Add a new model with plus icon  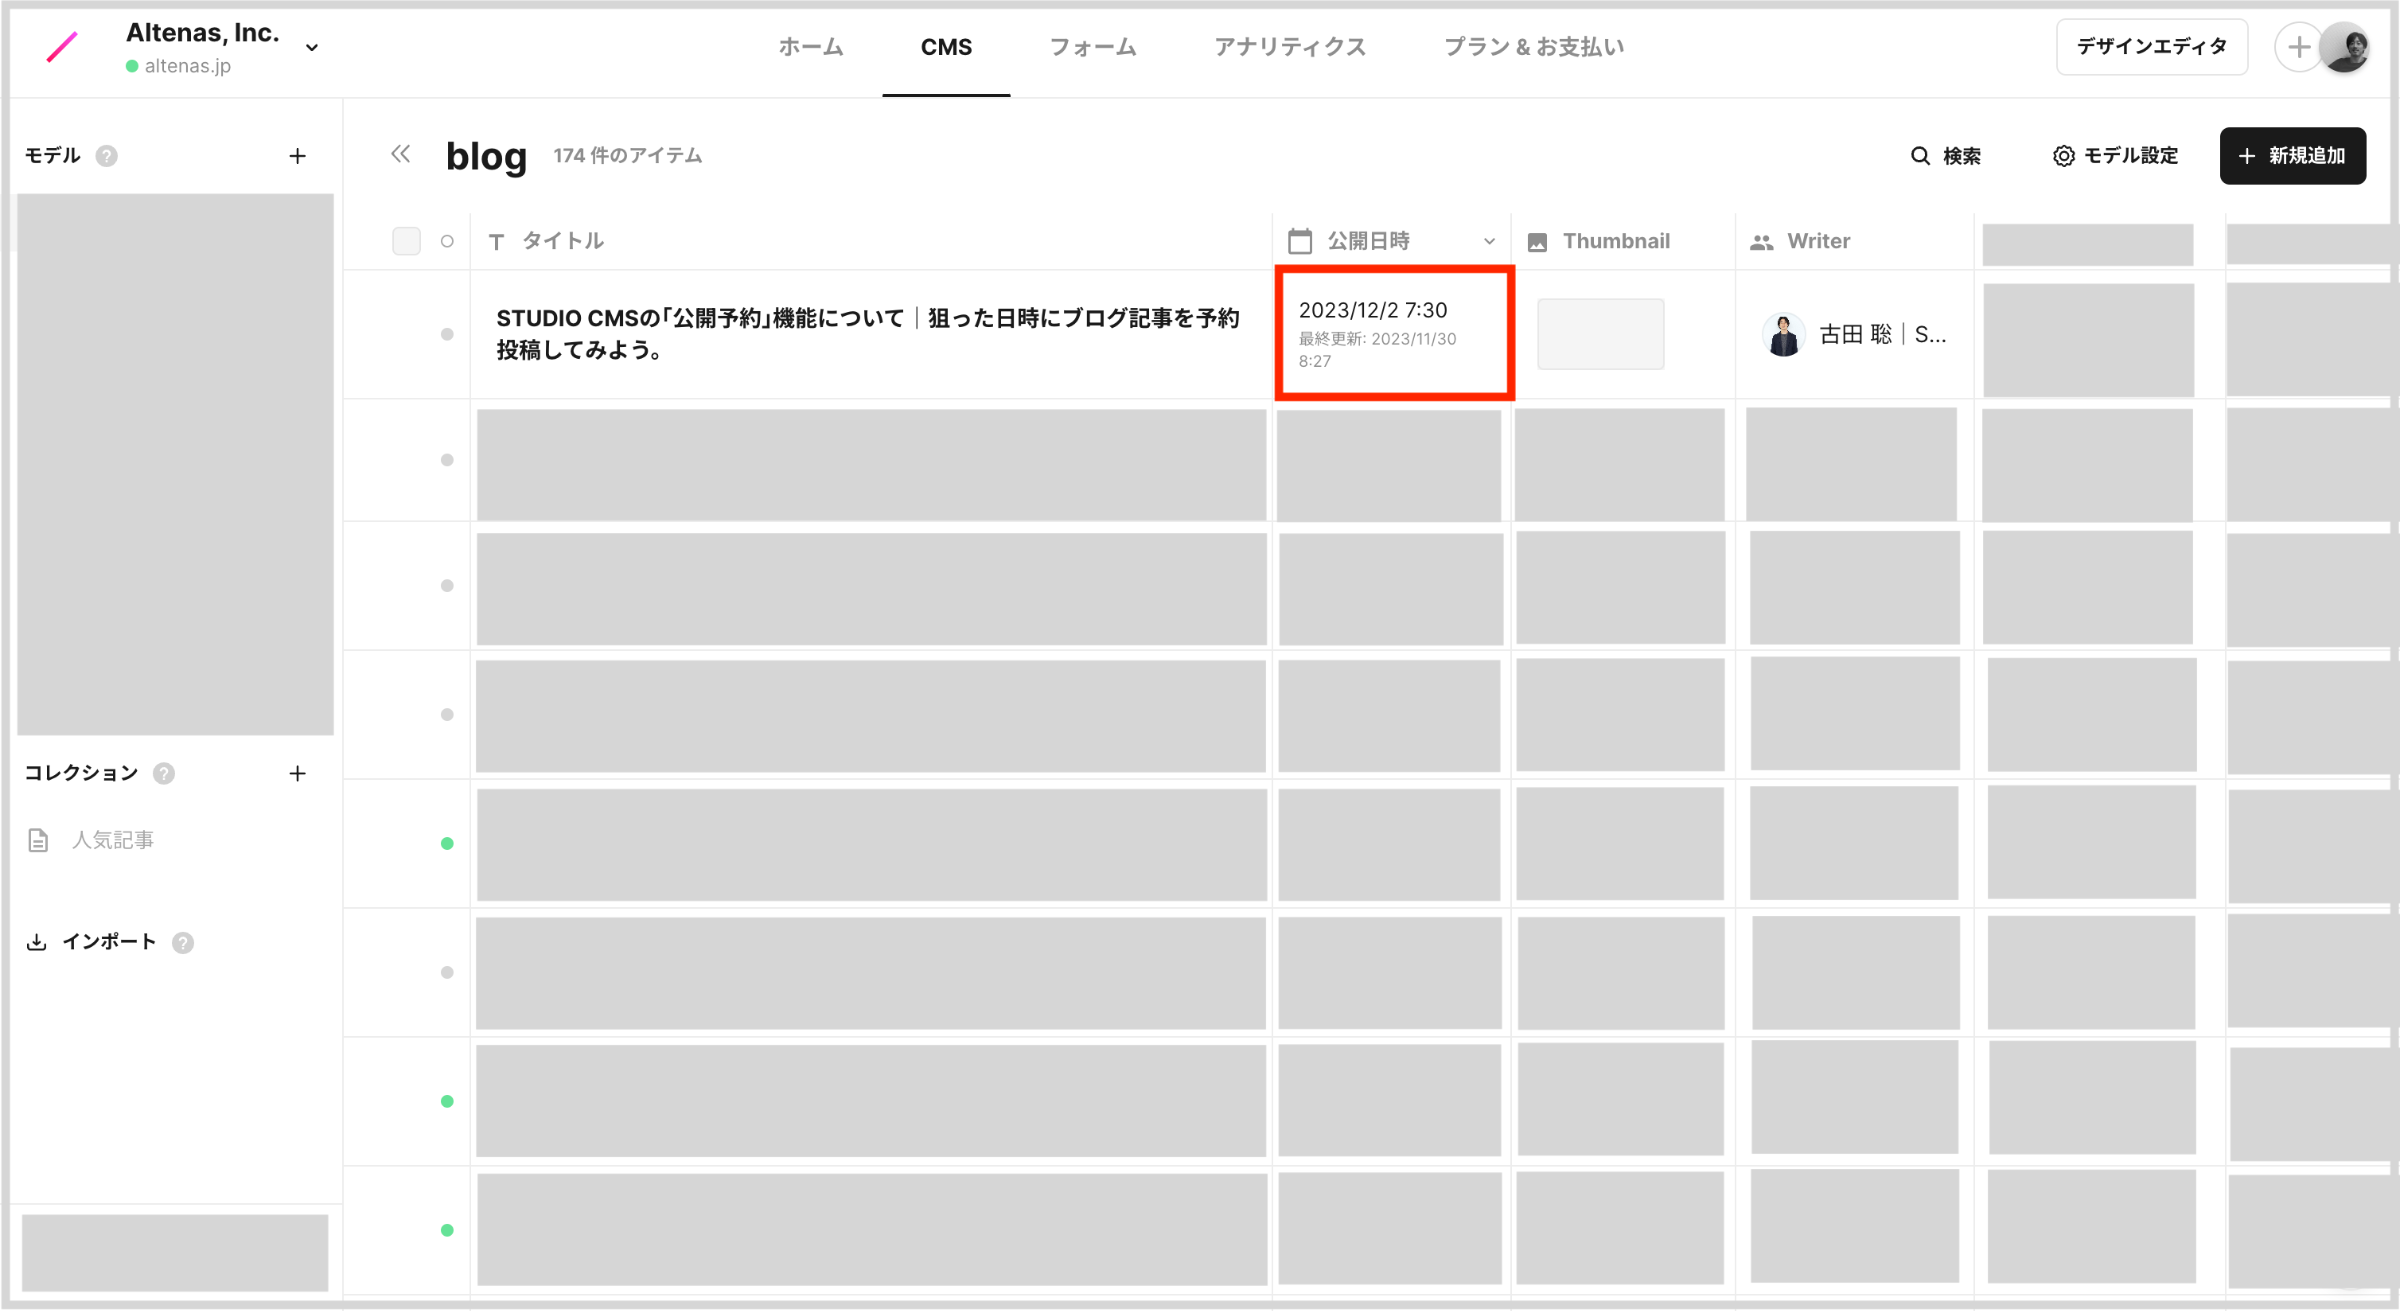click(297, 156)
